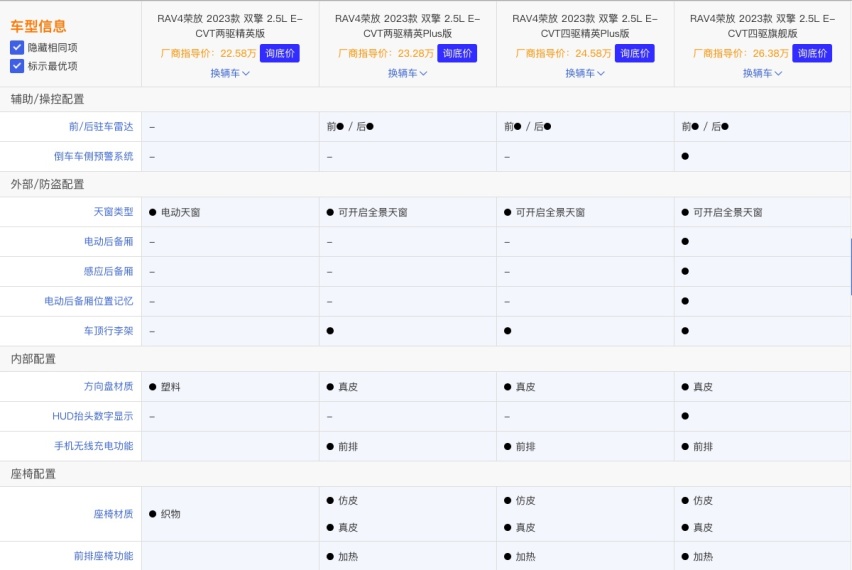Click the 织物 seat material cell

coord(171,514)
